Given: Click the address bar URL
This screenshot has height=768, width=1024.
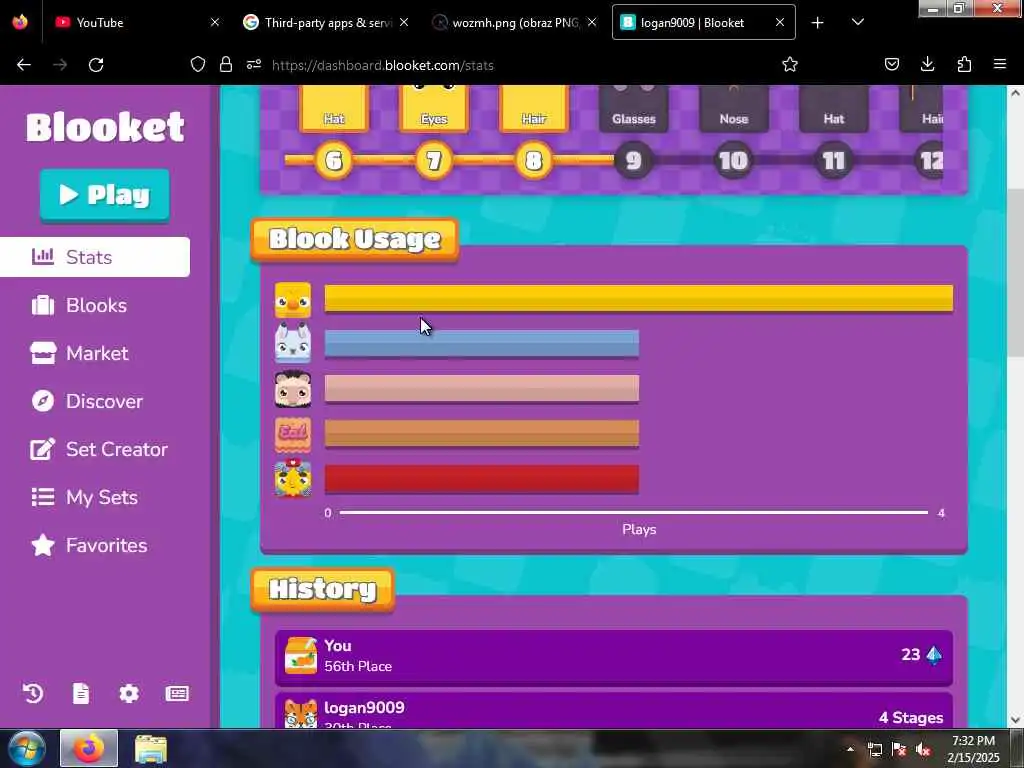Looking at the screenshot, I should [383, 65].
